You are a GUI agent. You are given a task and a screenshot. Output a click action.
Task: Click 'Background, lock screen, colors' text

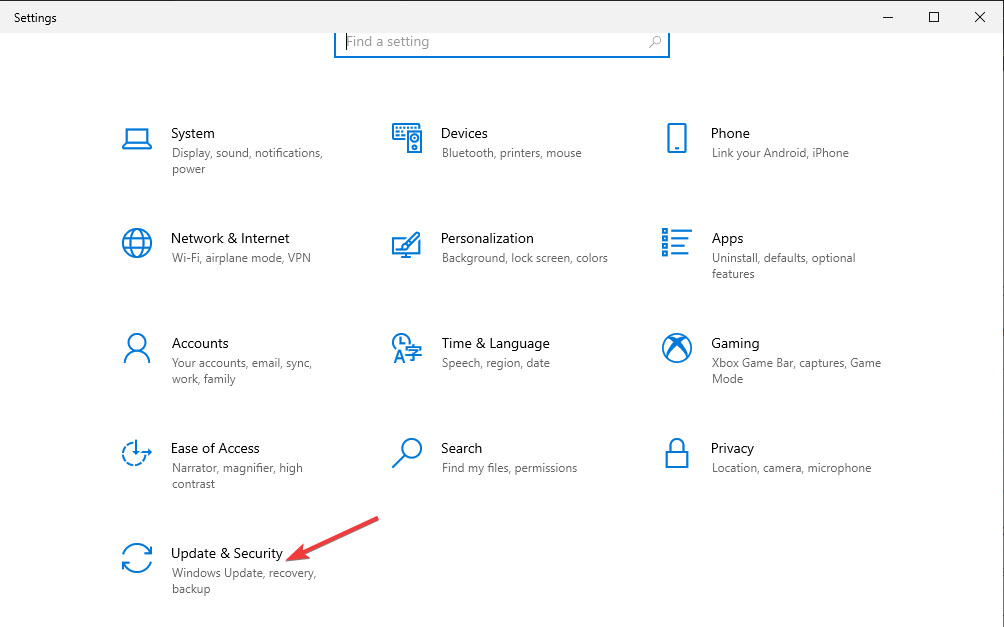point(524,258)
